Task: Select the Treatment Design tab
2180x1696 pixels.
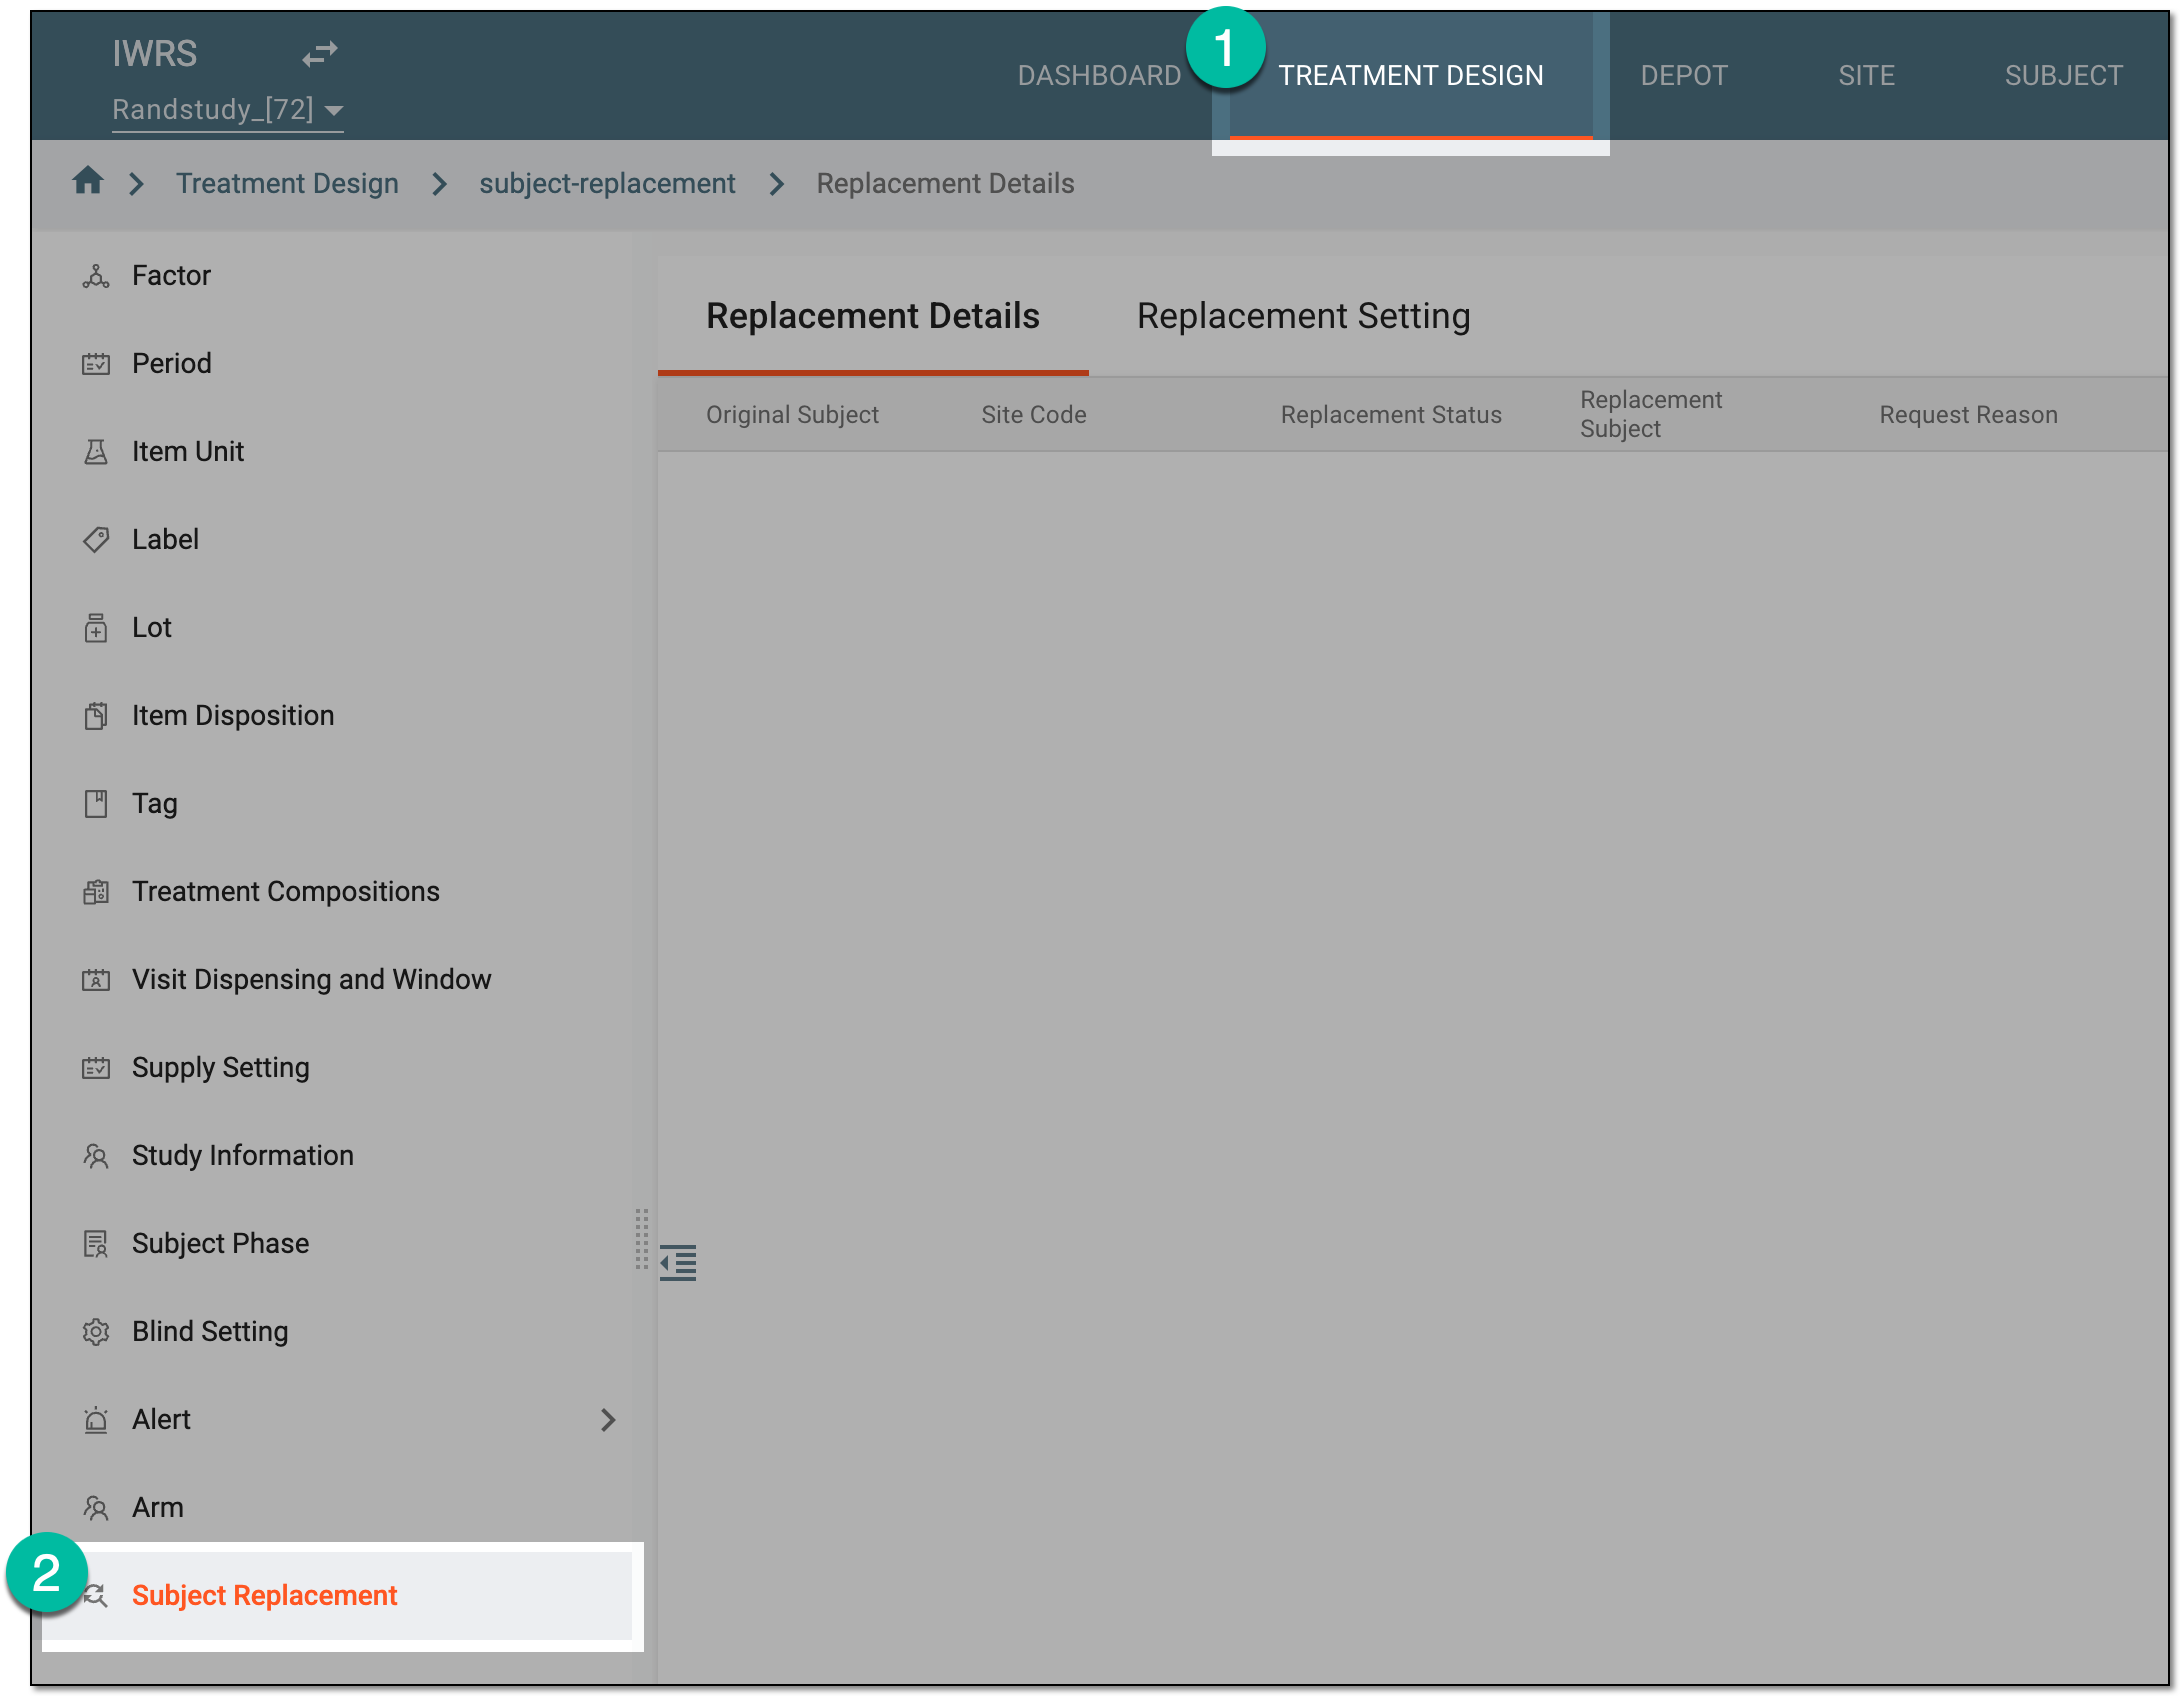Action: pyautogui.click(x=1410, y=76)
